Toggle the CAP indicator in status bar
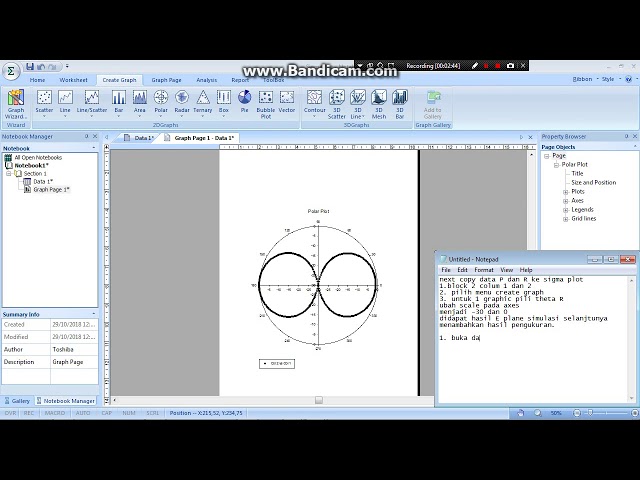 tap(107, 413)
